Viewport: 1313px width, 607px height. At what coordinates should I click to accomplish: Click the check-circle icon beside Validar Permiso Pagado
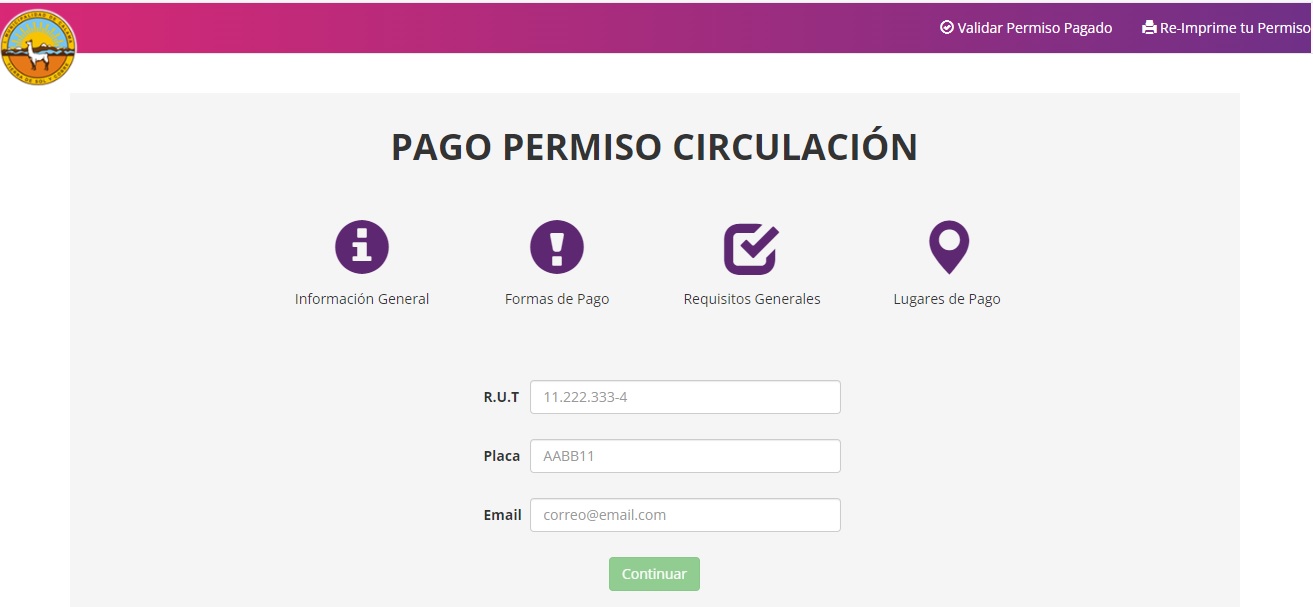point(946,27)
